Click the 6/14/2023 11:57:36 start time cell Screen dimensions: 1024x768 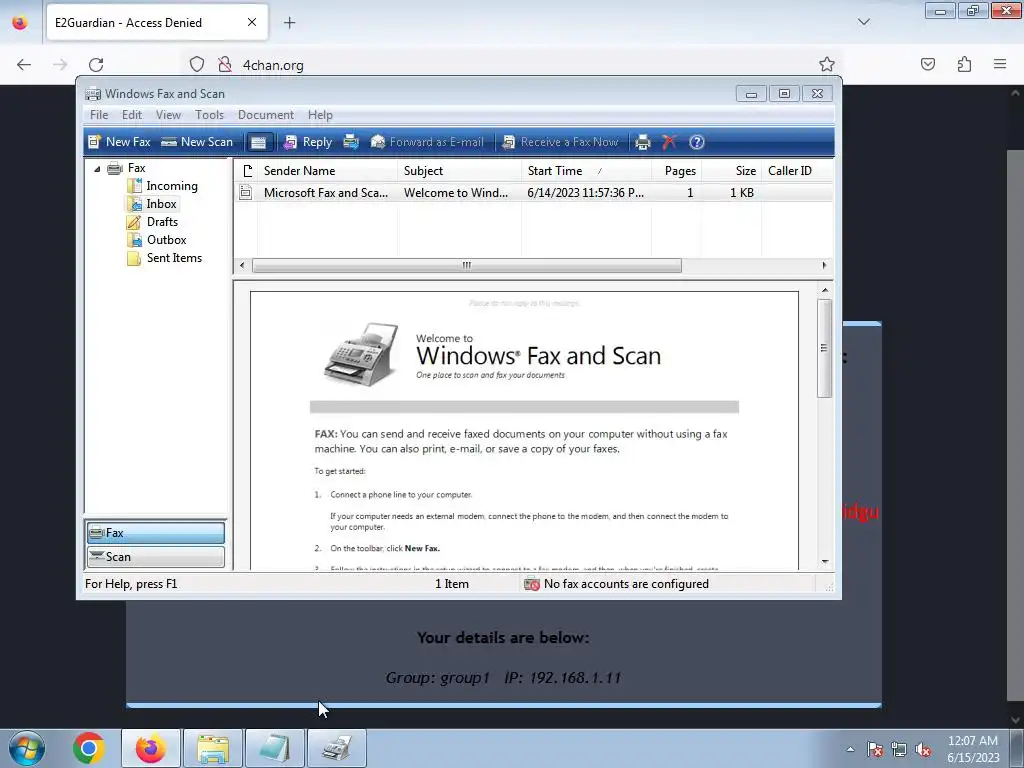586,193
